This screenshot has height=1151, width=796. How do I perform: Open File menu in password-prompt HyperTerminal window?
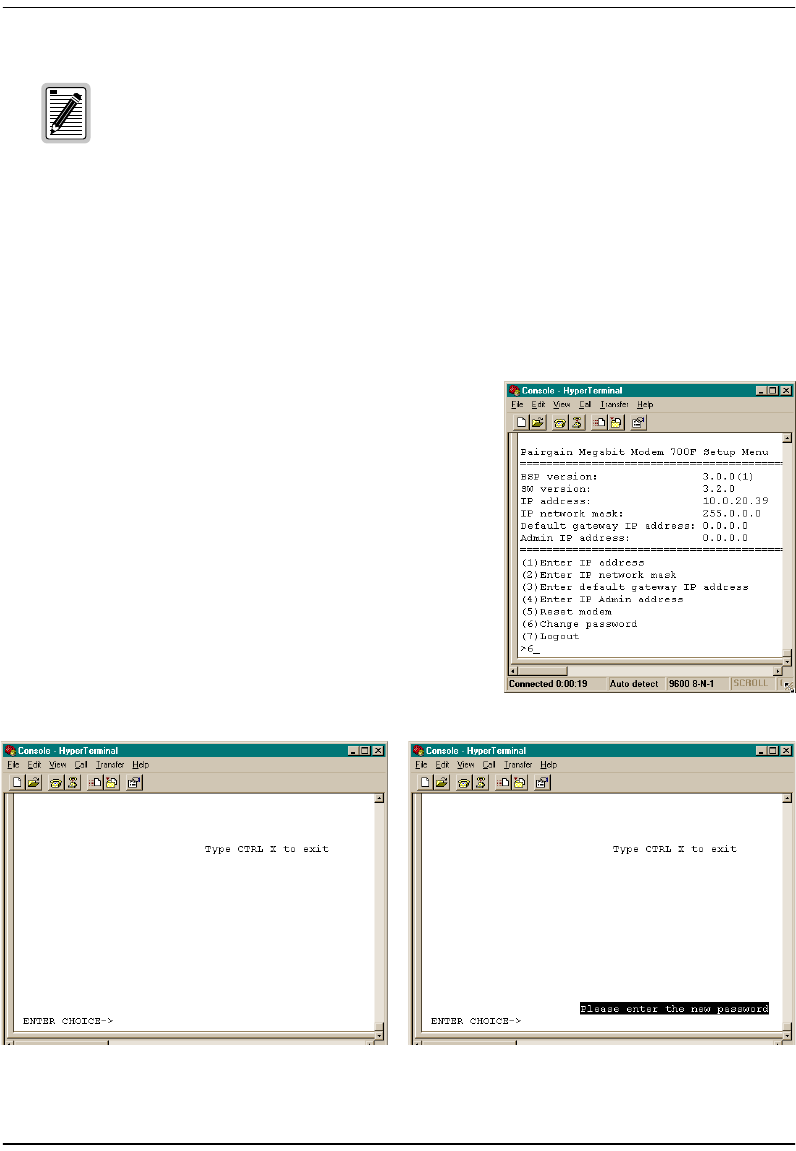point(421,765)
